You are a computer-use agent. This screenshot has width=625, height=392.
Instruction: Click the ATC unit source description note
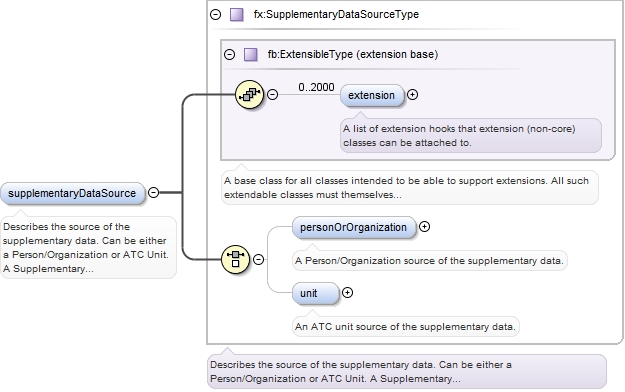coord(405,327)
